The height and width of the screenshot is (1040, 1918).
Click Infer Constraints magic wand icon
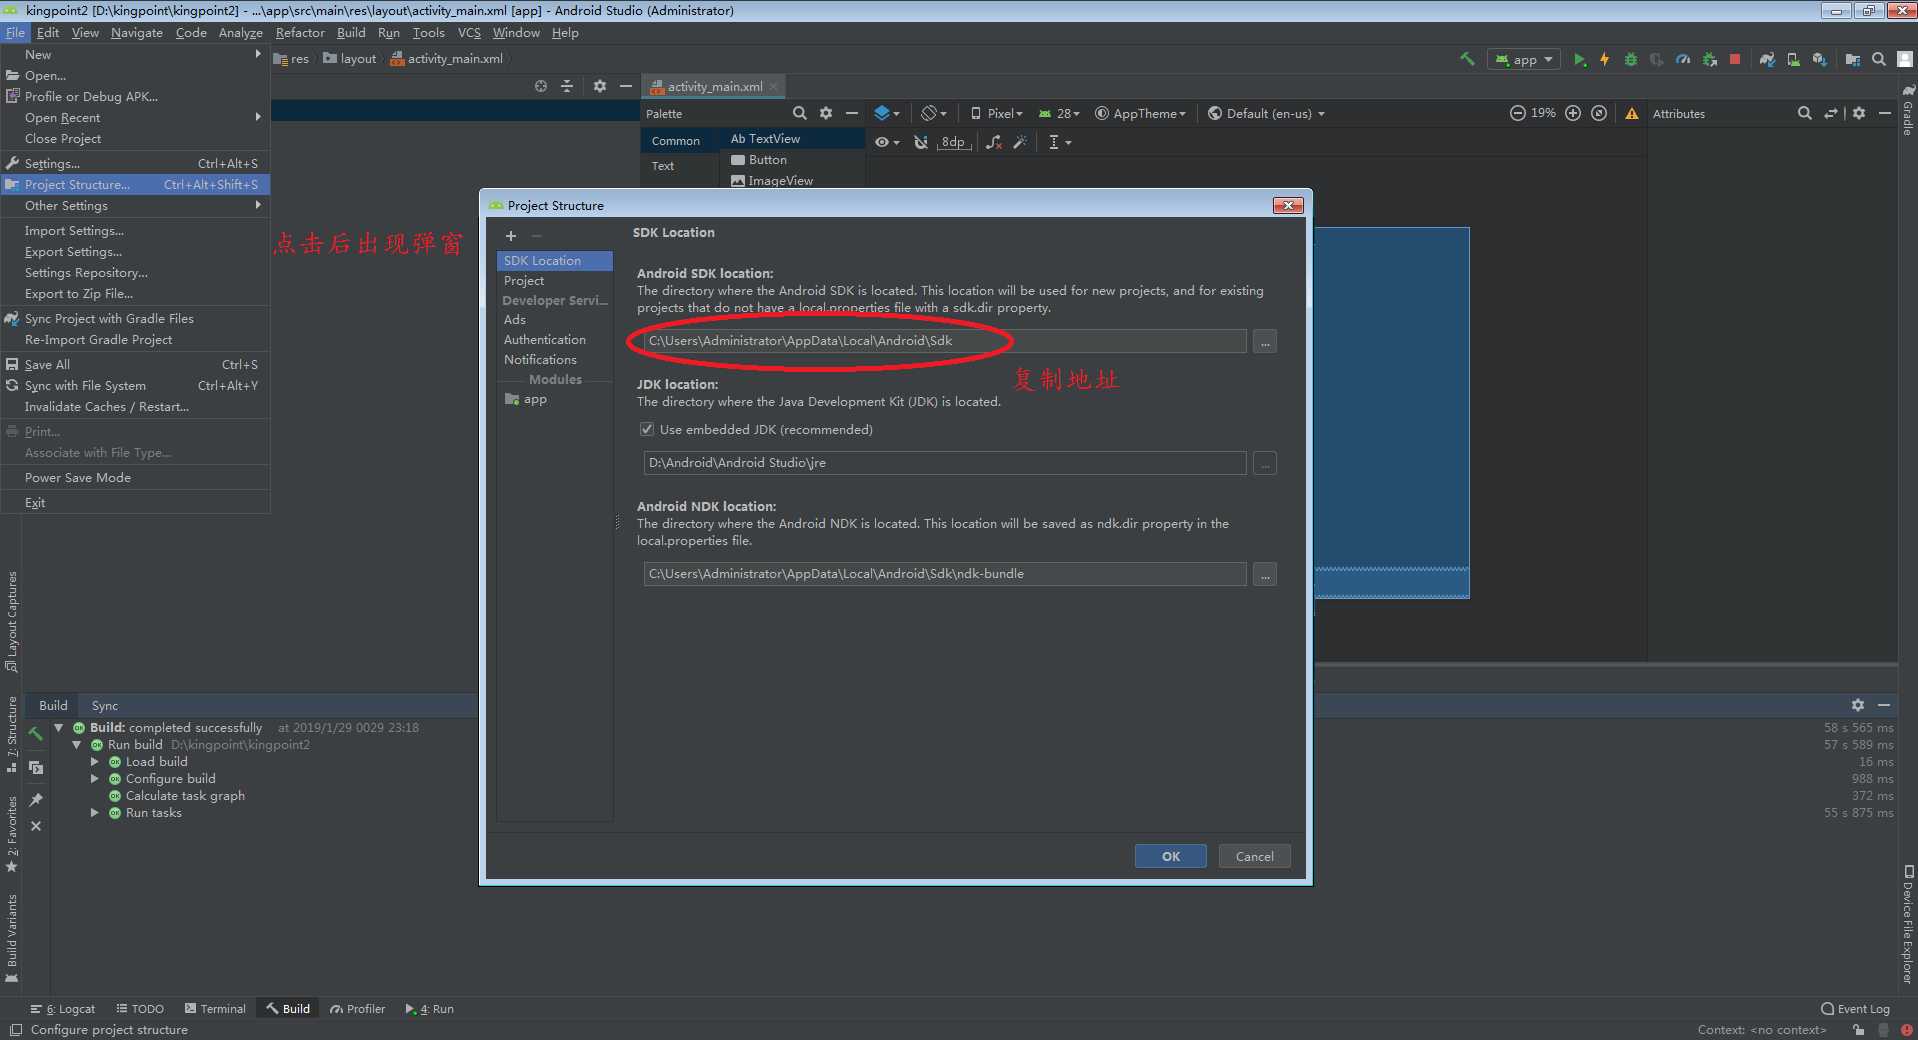point(1020,142)
